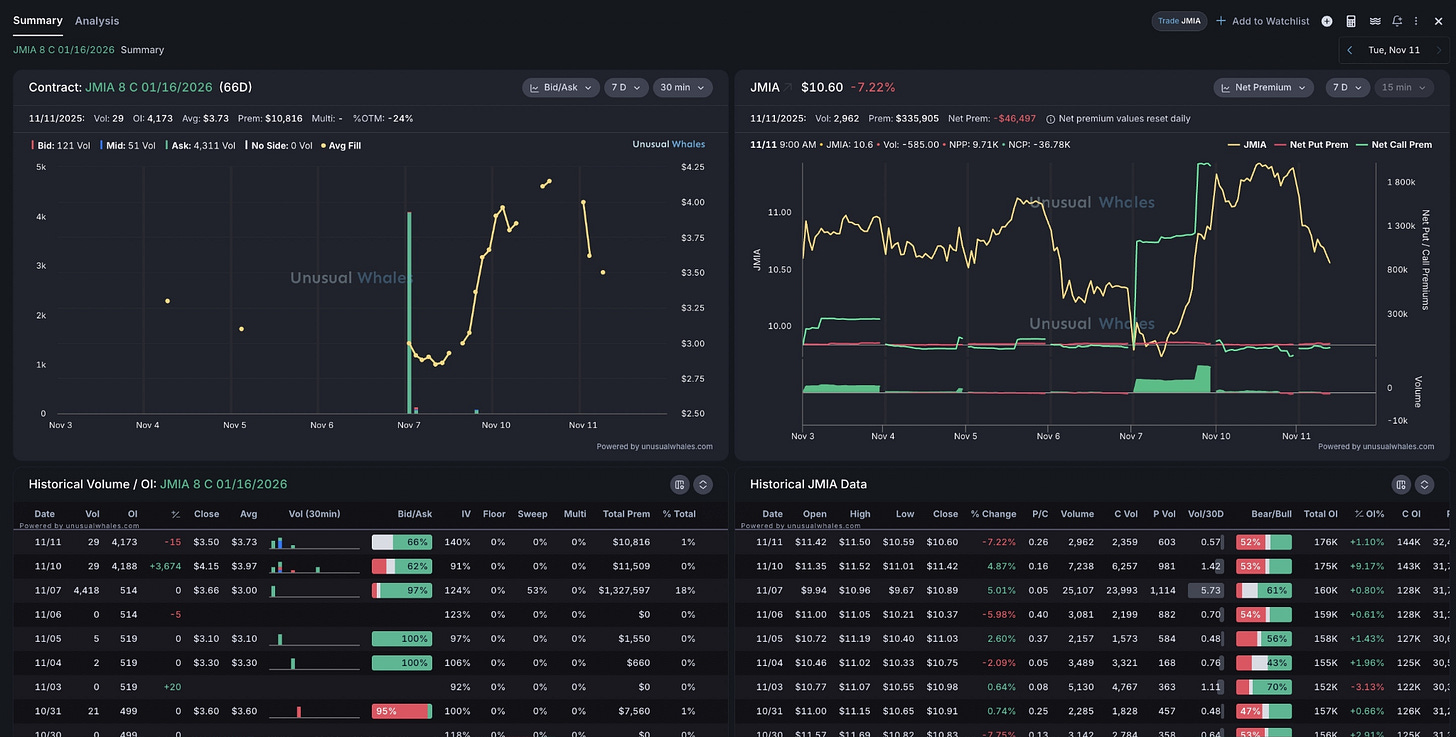The image size is (1456, 737).
Task: Open the Net Premium chart type dropdown
Action: click(x=1264, y=88)
